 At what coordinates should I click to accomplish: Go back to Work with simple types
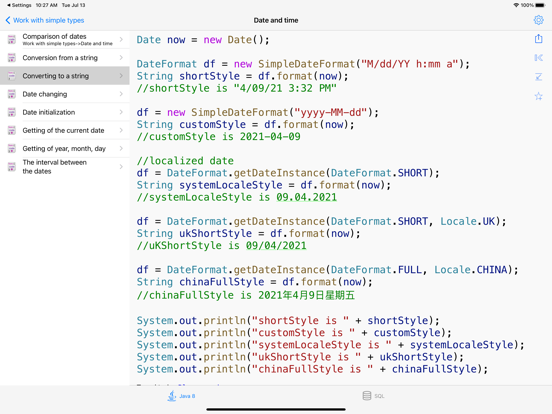45,20
